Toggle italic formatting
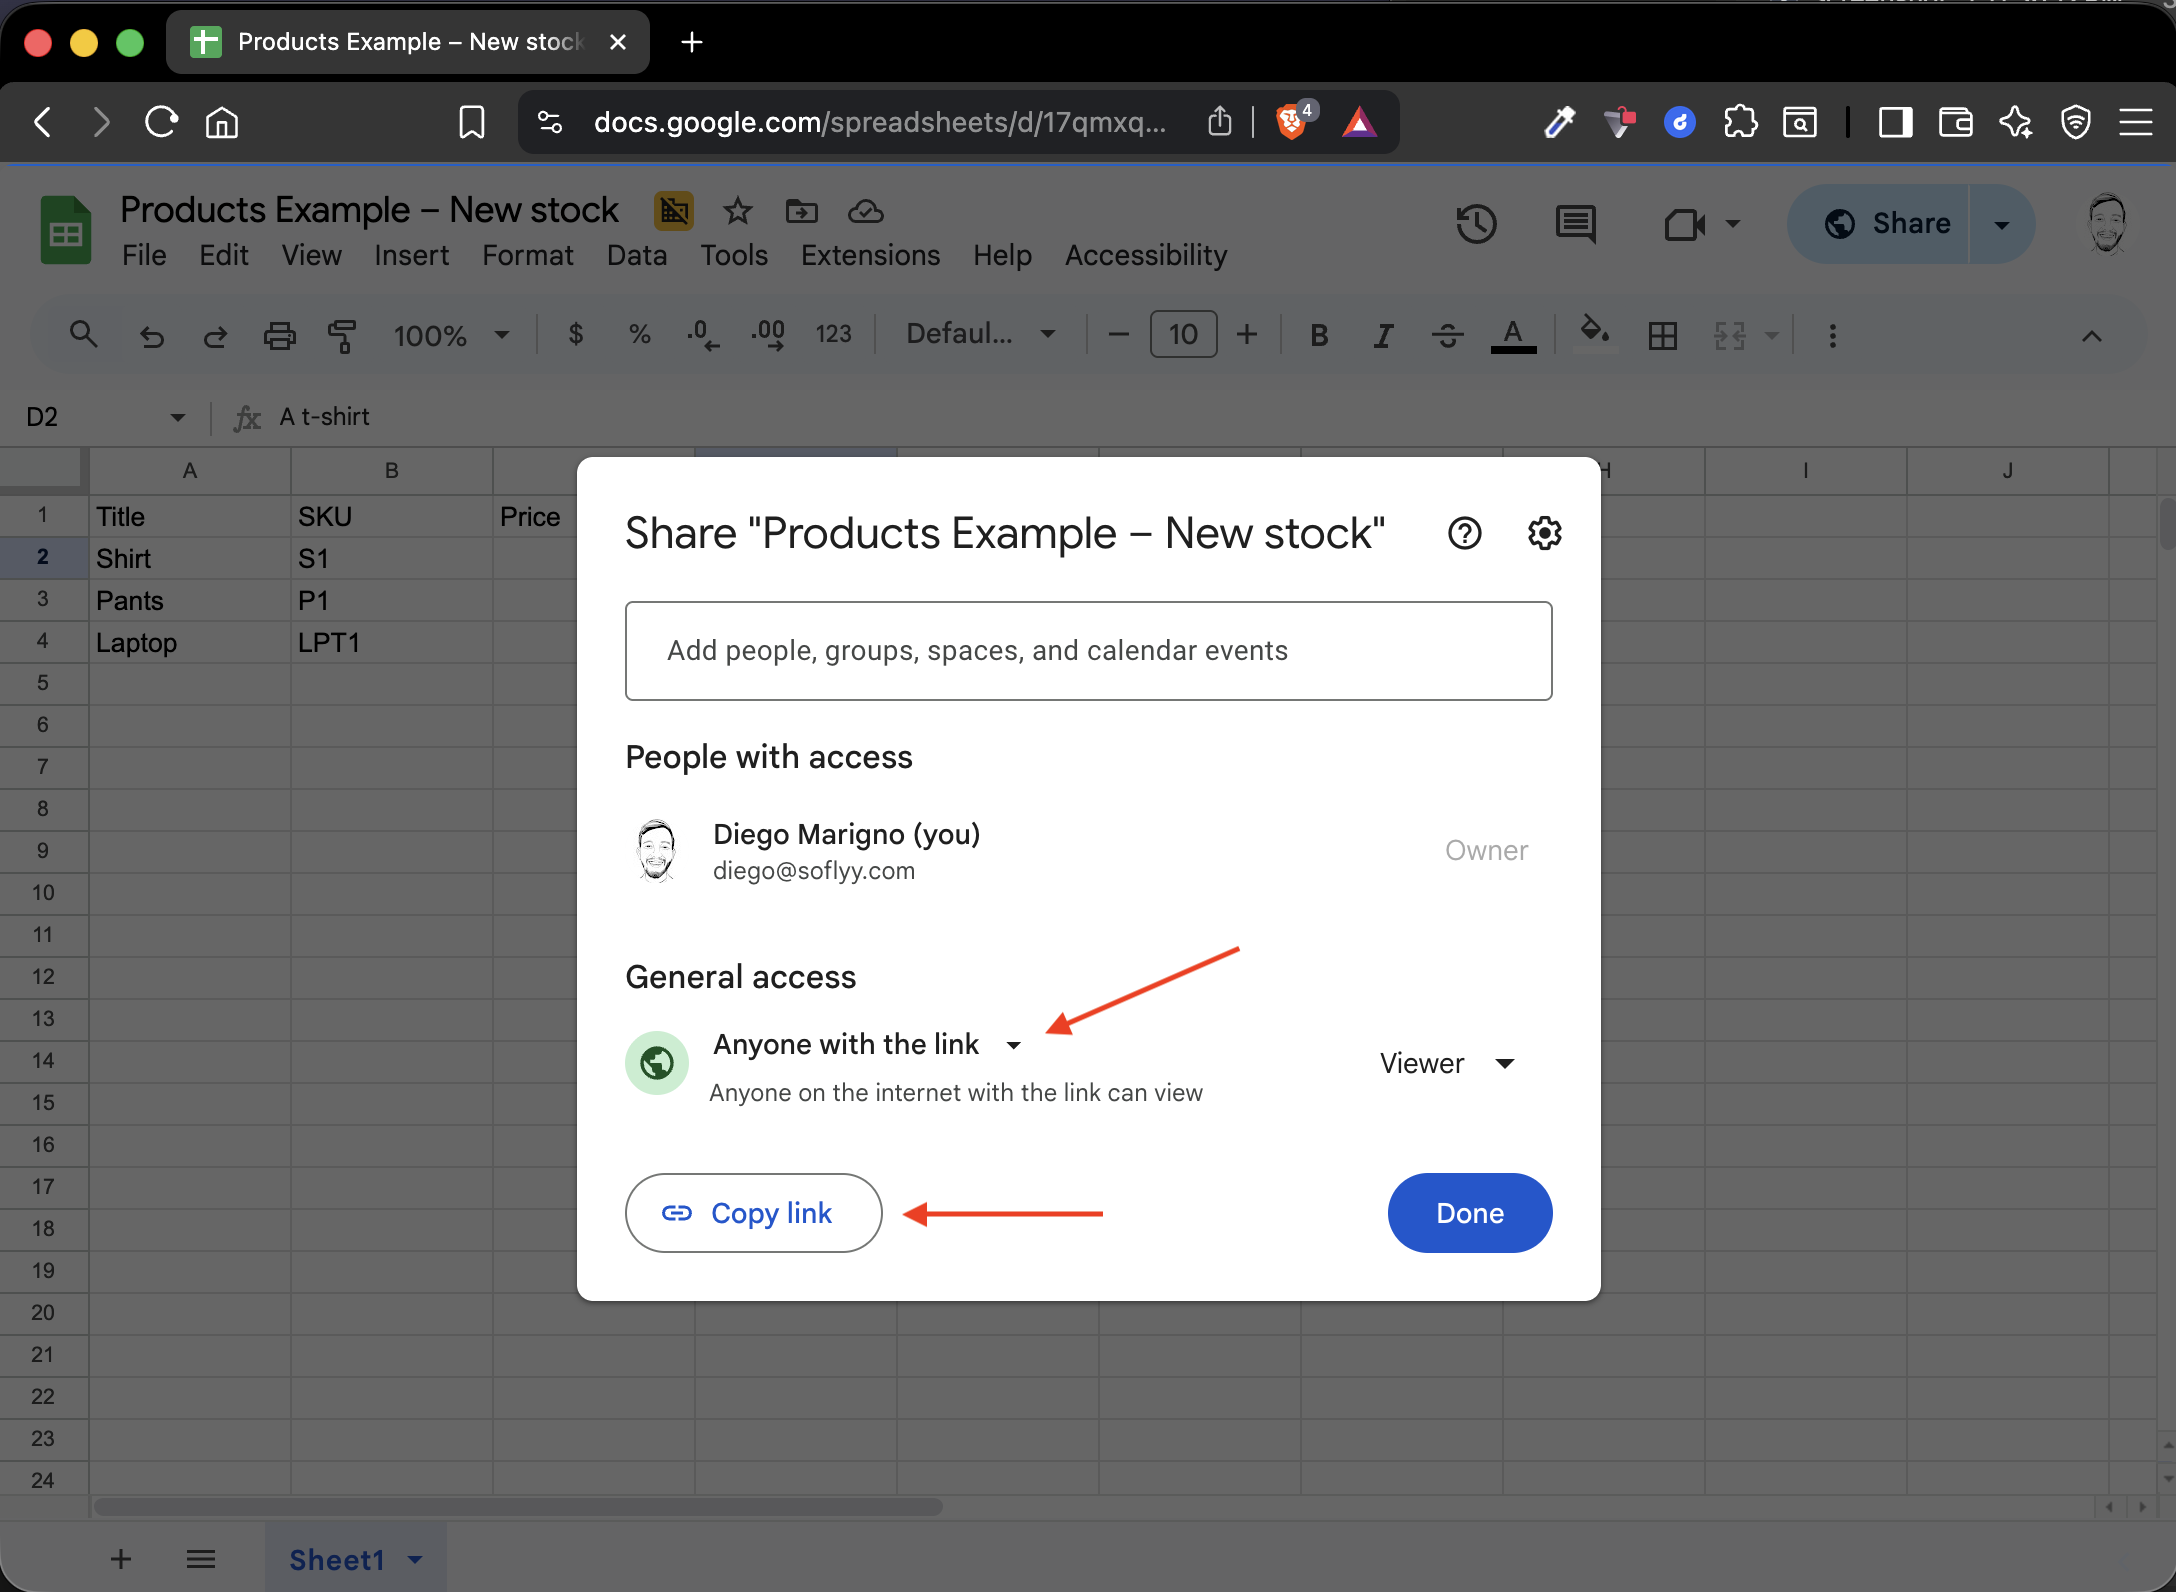Image resolution: width=2176 pixels, height=1592 pixels. [x=1383, y=335]
